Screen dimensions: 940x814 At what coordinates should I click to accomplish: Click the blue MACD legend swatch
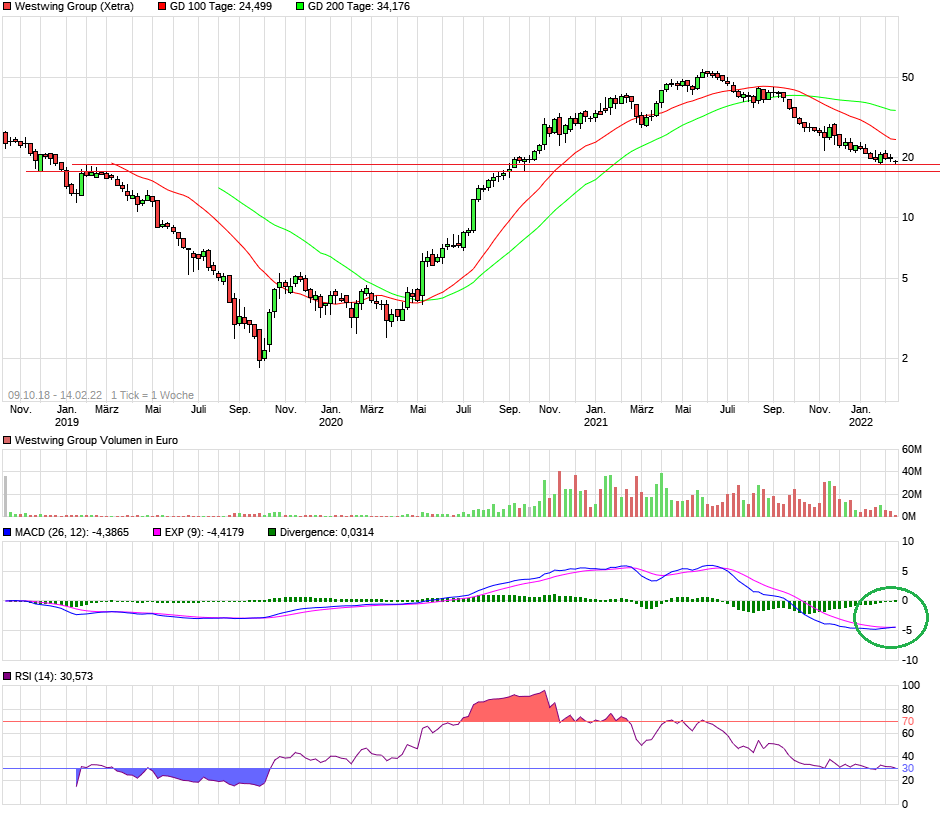(7, 532)
